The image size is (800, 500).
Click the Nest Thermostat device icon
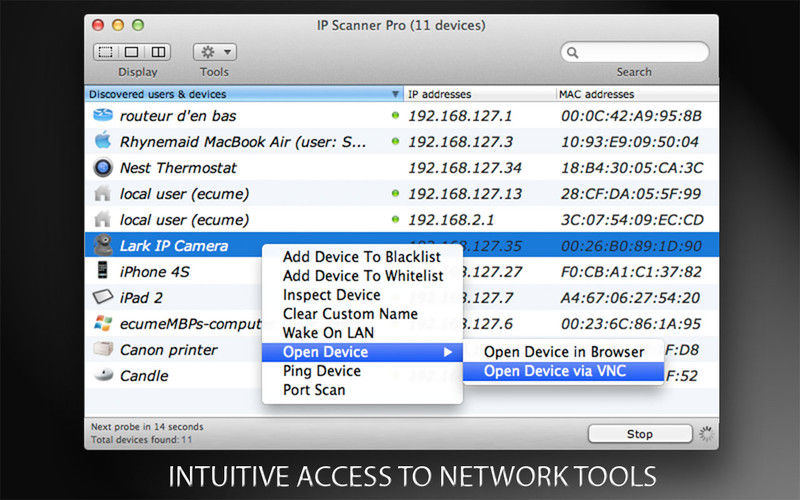point(101,167)
